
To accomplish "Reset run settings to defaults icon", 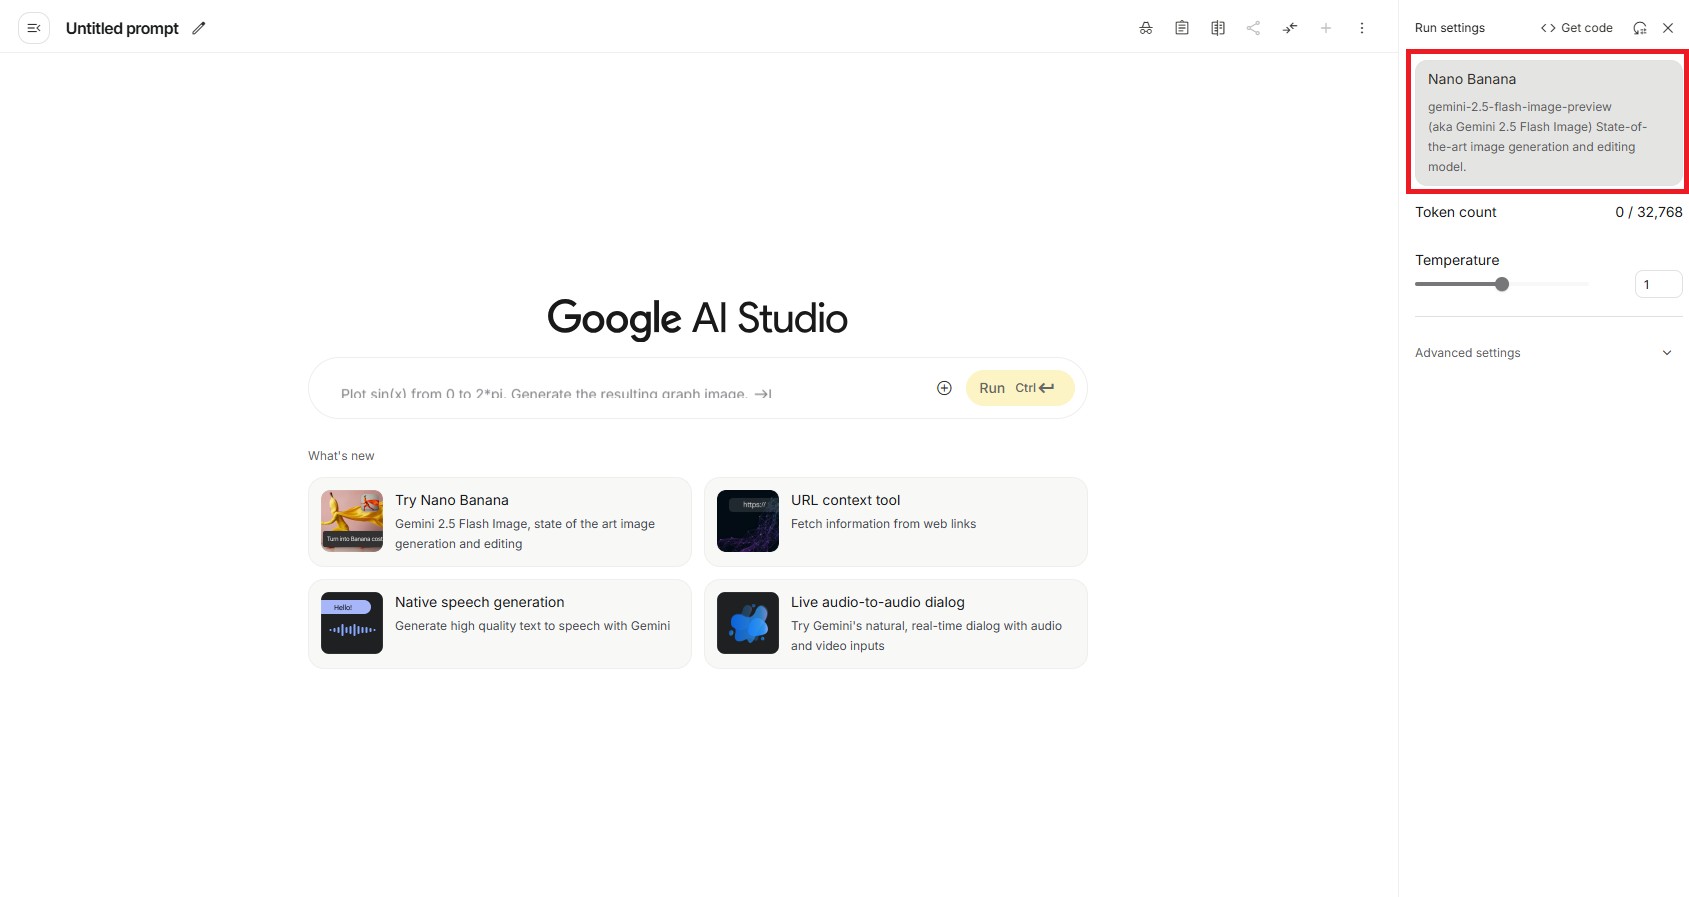I will pos(1640,28).
